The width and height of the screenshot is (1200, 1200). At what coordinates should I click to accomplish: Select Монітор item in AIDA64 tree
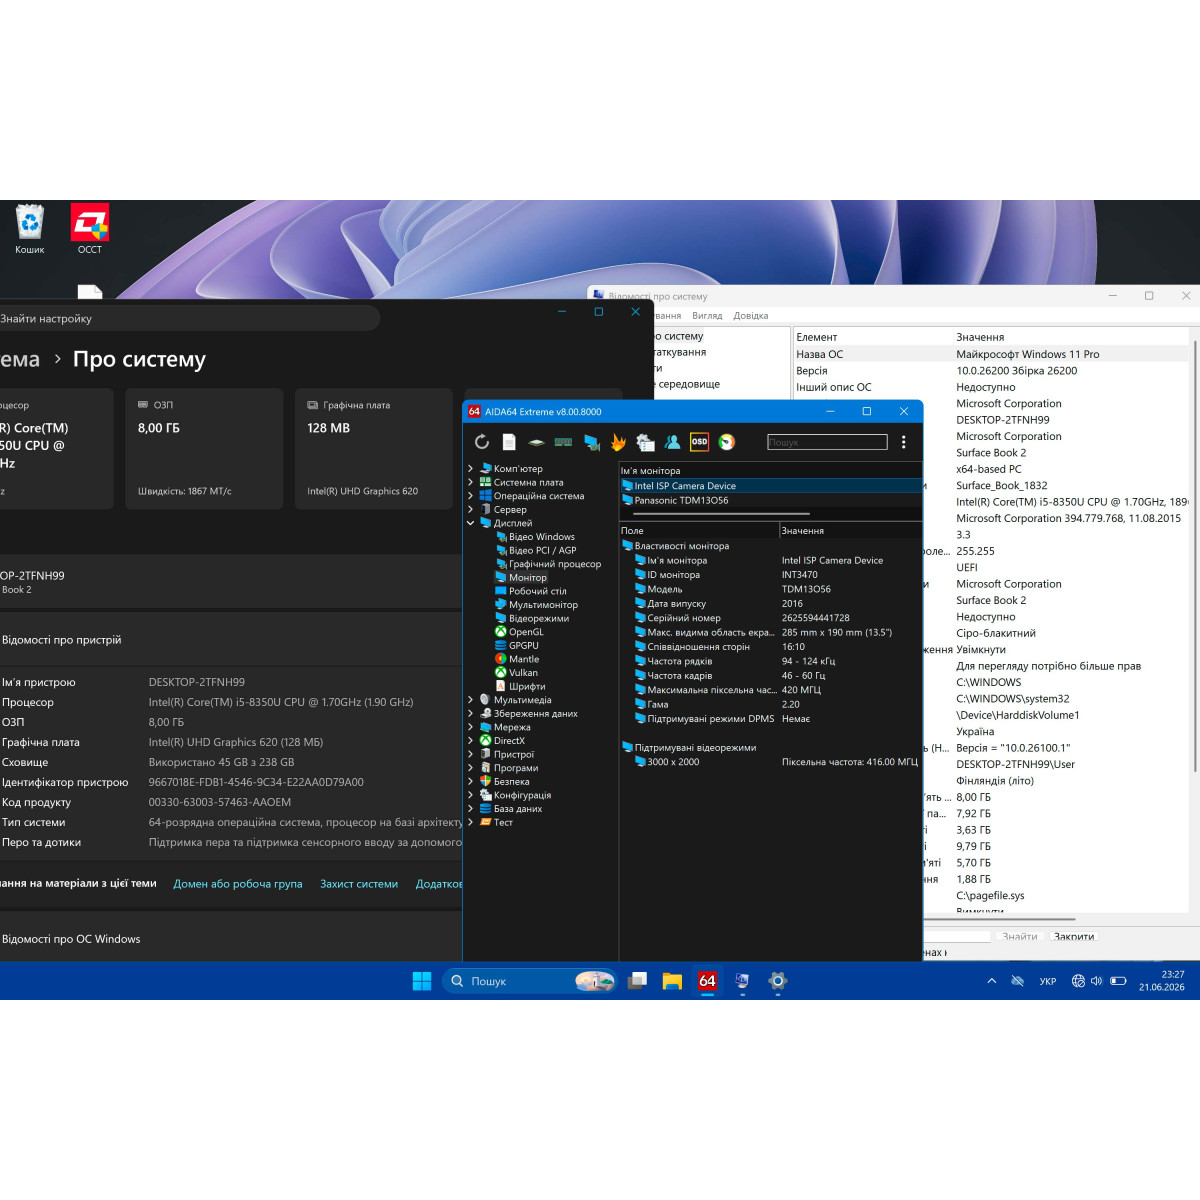coord(521,578)
